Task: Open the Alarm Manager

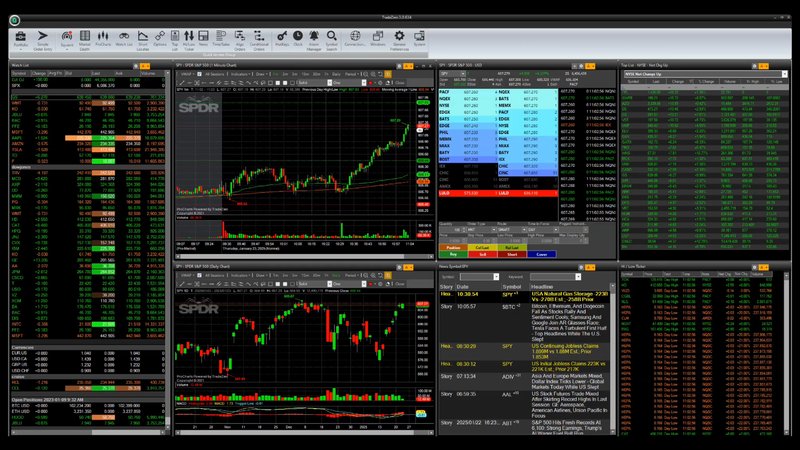Action: click(314, 40)
